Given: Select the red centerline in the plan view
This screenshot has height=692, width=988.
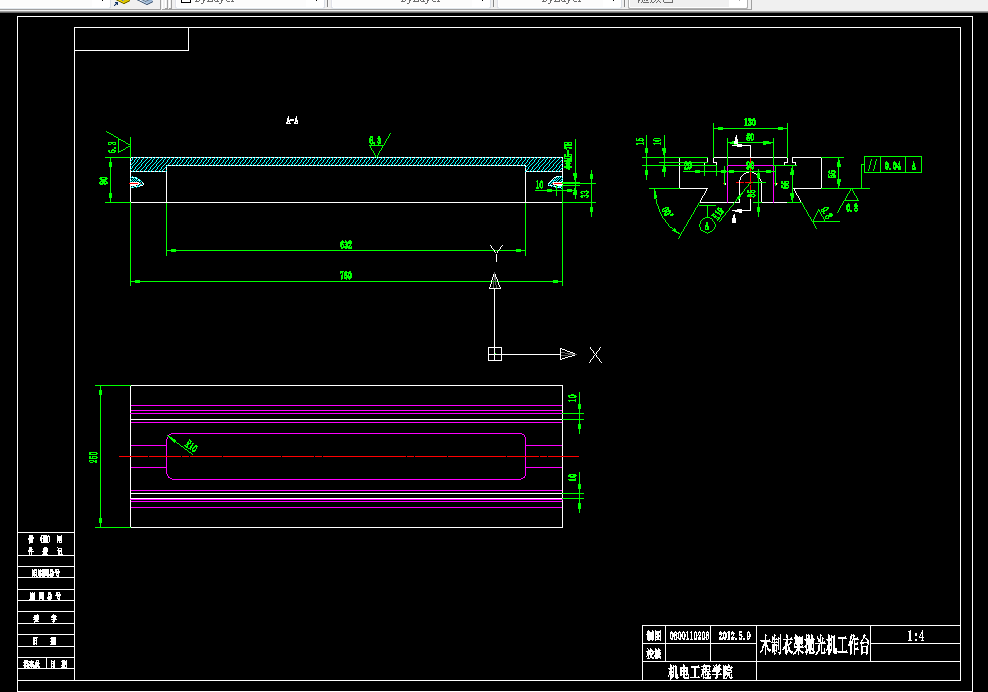Looking at the screenshot, I should [349, 456].
